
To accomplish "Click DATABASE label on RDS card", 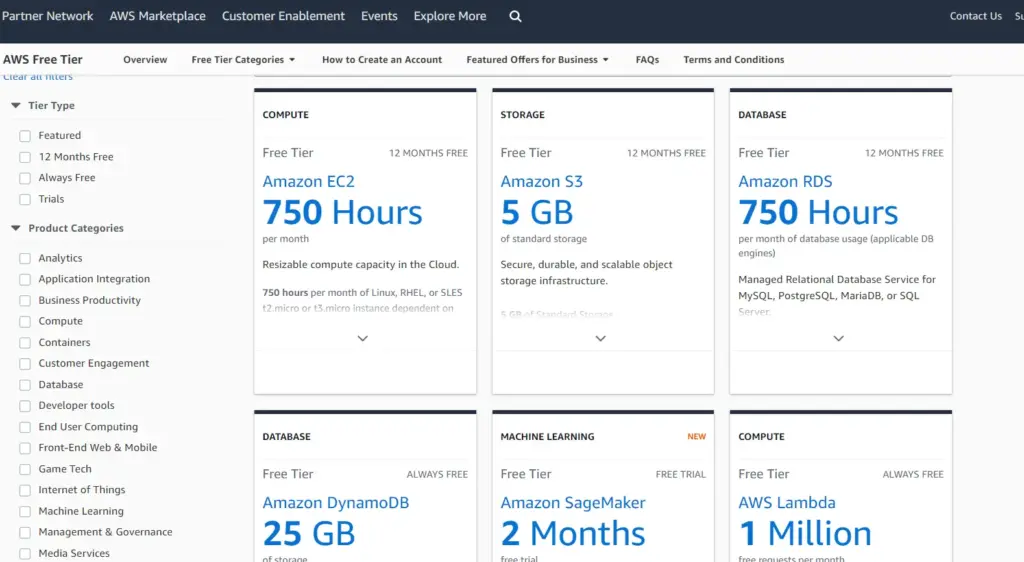I will [x=762, y=115].
